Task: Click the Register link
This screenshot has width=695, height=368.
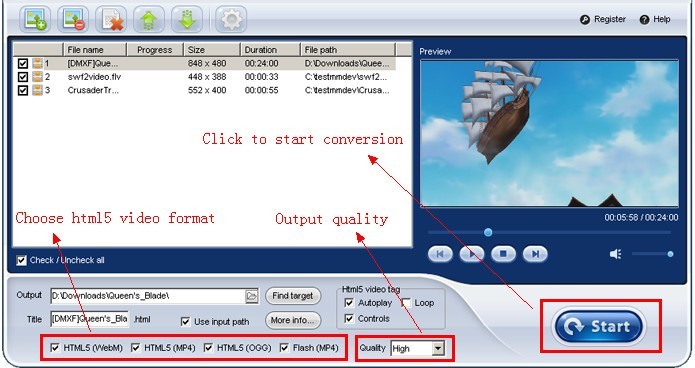Action: point(610,20)
